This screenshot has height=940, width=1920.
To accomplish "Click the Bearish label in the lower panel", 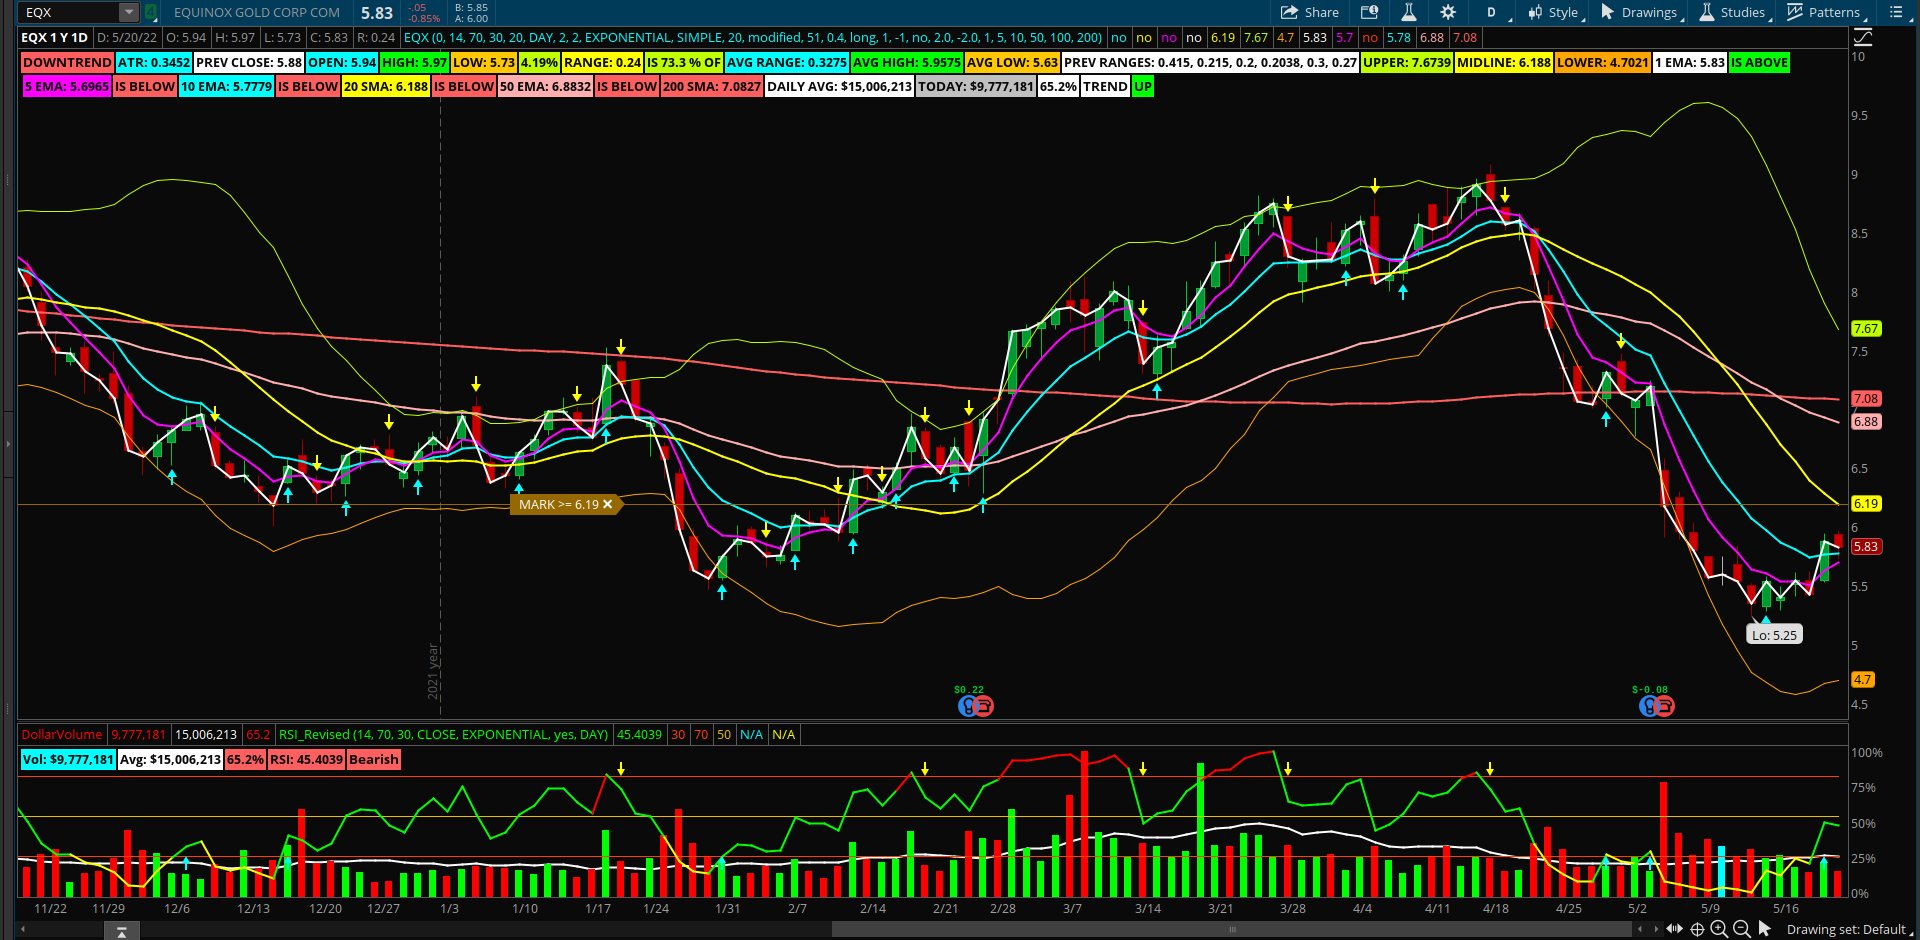I will click(x=374, y=760).
